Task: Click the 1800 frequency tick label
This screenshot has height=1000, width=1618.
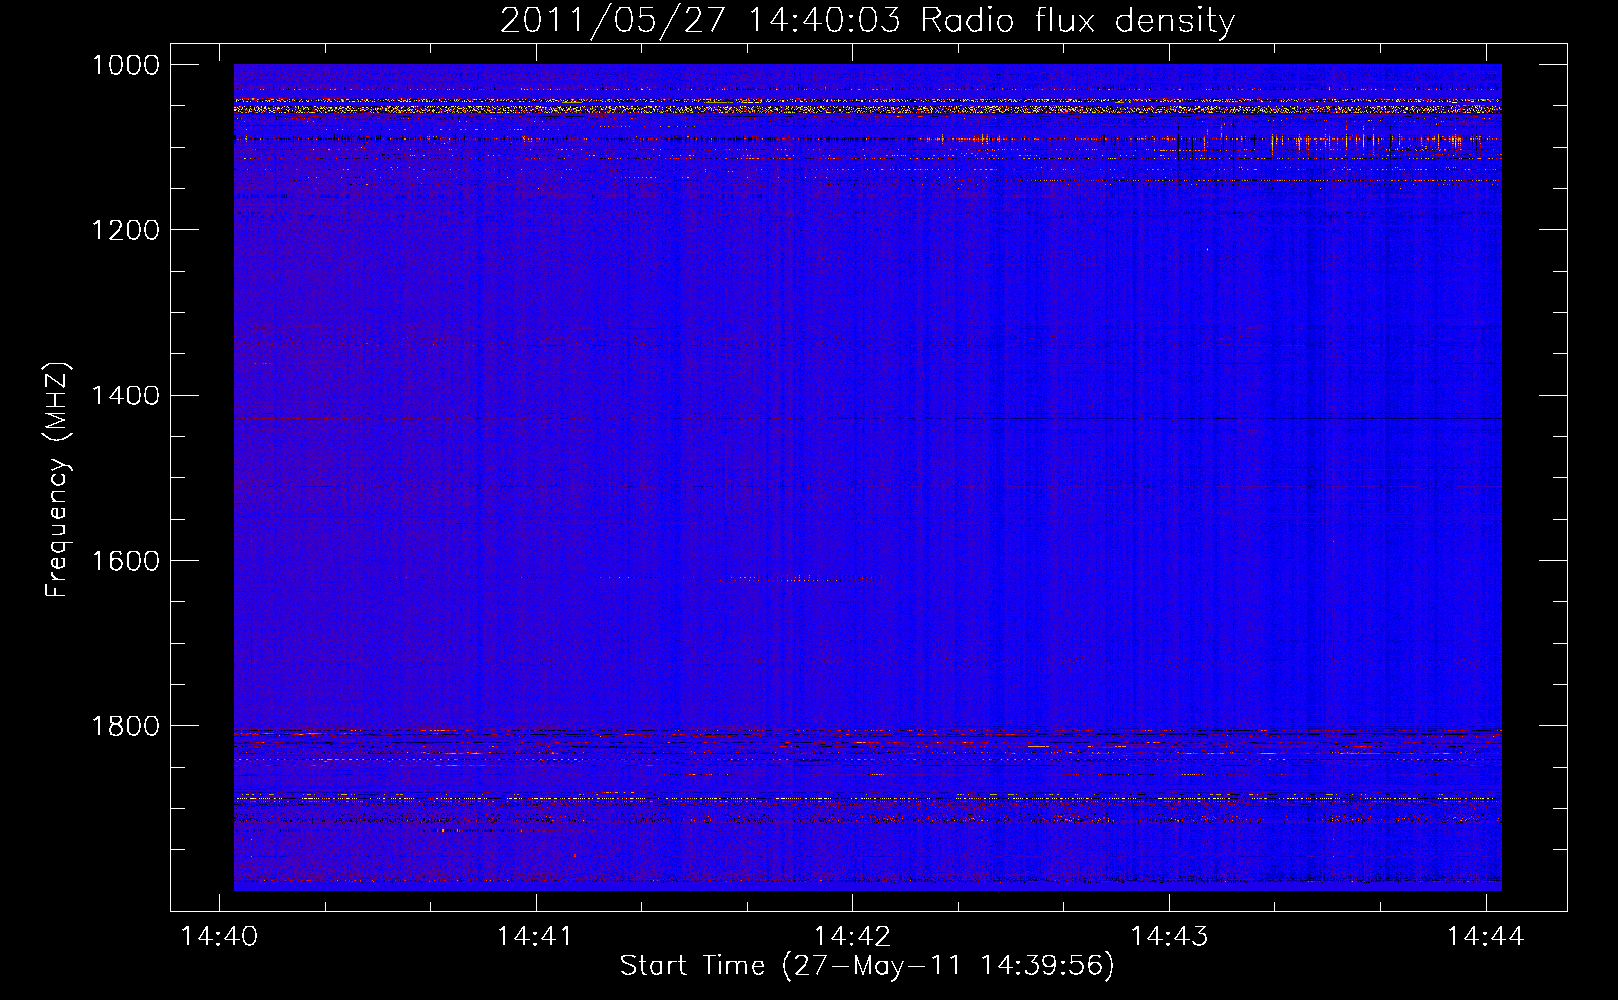Action: point(126,726)
